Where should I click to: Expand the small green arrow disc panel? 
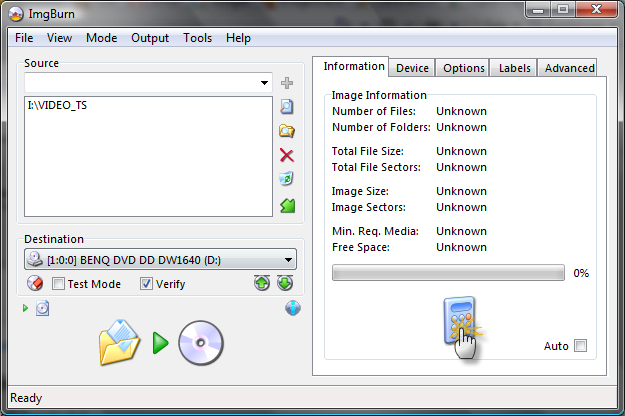[26, 308]
